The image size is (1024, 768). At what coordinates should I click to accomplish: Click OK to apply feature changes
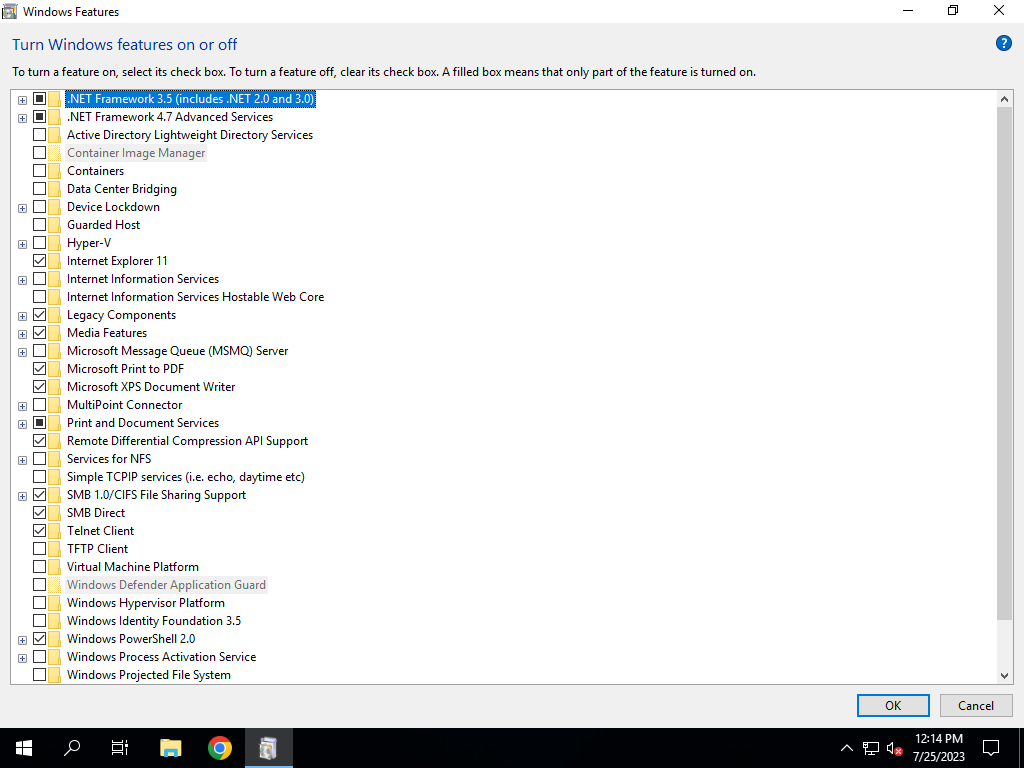(x=893, y=706)
